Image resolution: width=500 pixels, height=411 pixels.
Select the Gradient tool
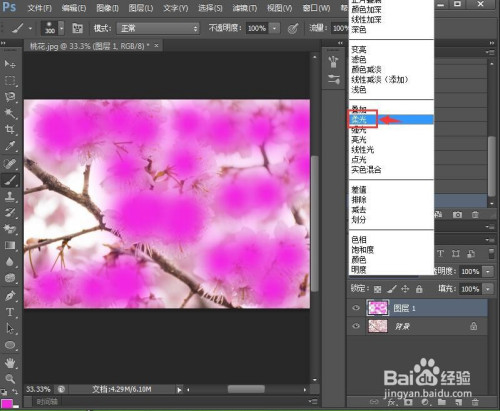(10, 245)
